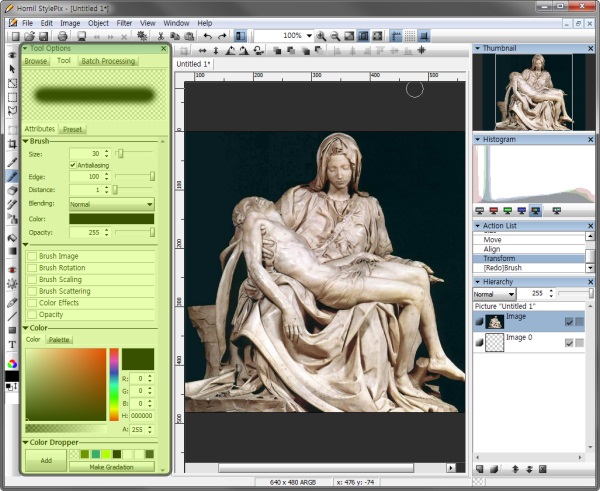
Task: Click the Zoom in magnifier icon
Action: pos(321,36)
